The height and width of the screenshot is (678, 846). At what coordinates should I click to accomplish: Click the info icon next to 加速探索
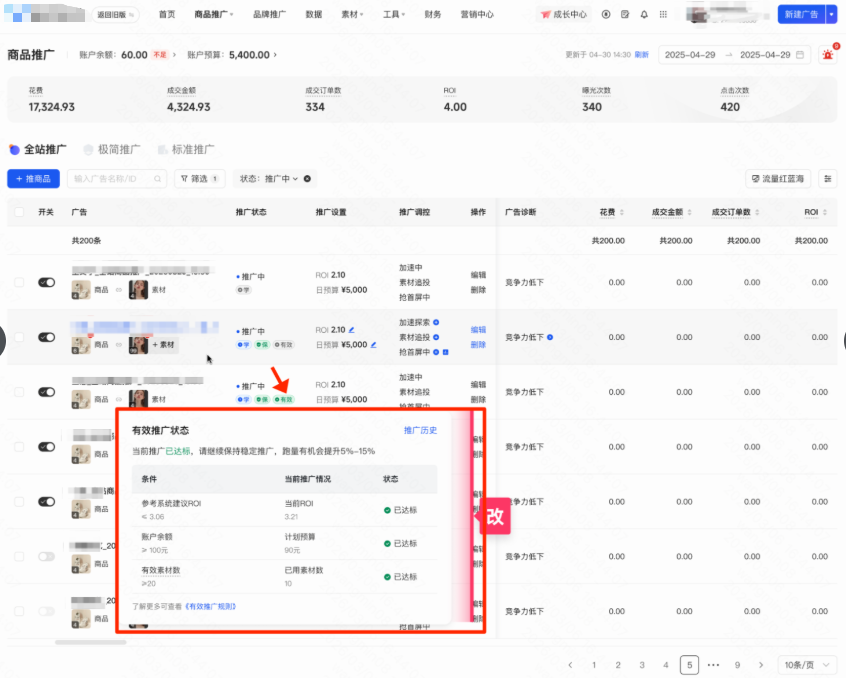tap(436, 323)
